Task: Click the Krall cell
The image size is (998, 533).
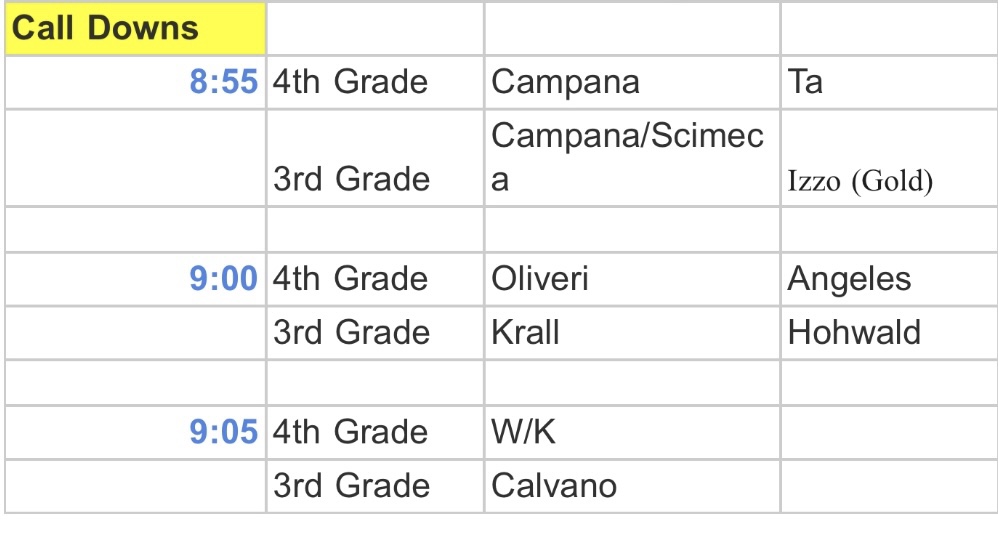Action: tap(526, 332)
